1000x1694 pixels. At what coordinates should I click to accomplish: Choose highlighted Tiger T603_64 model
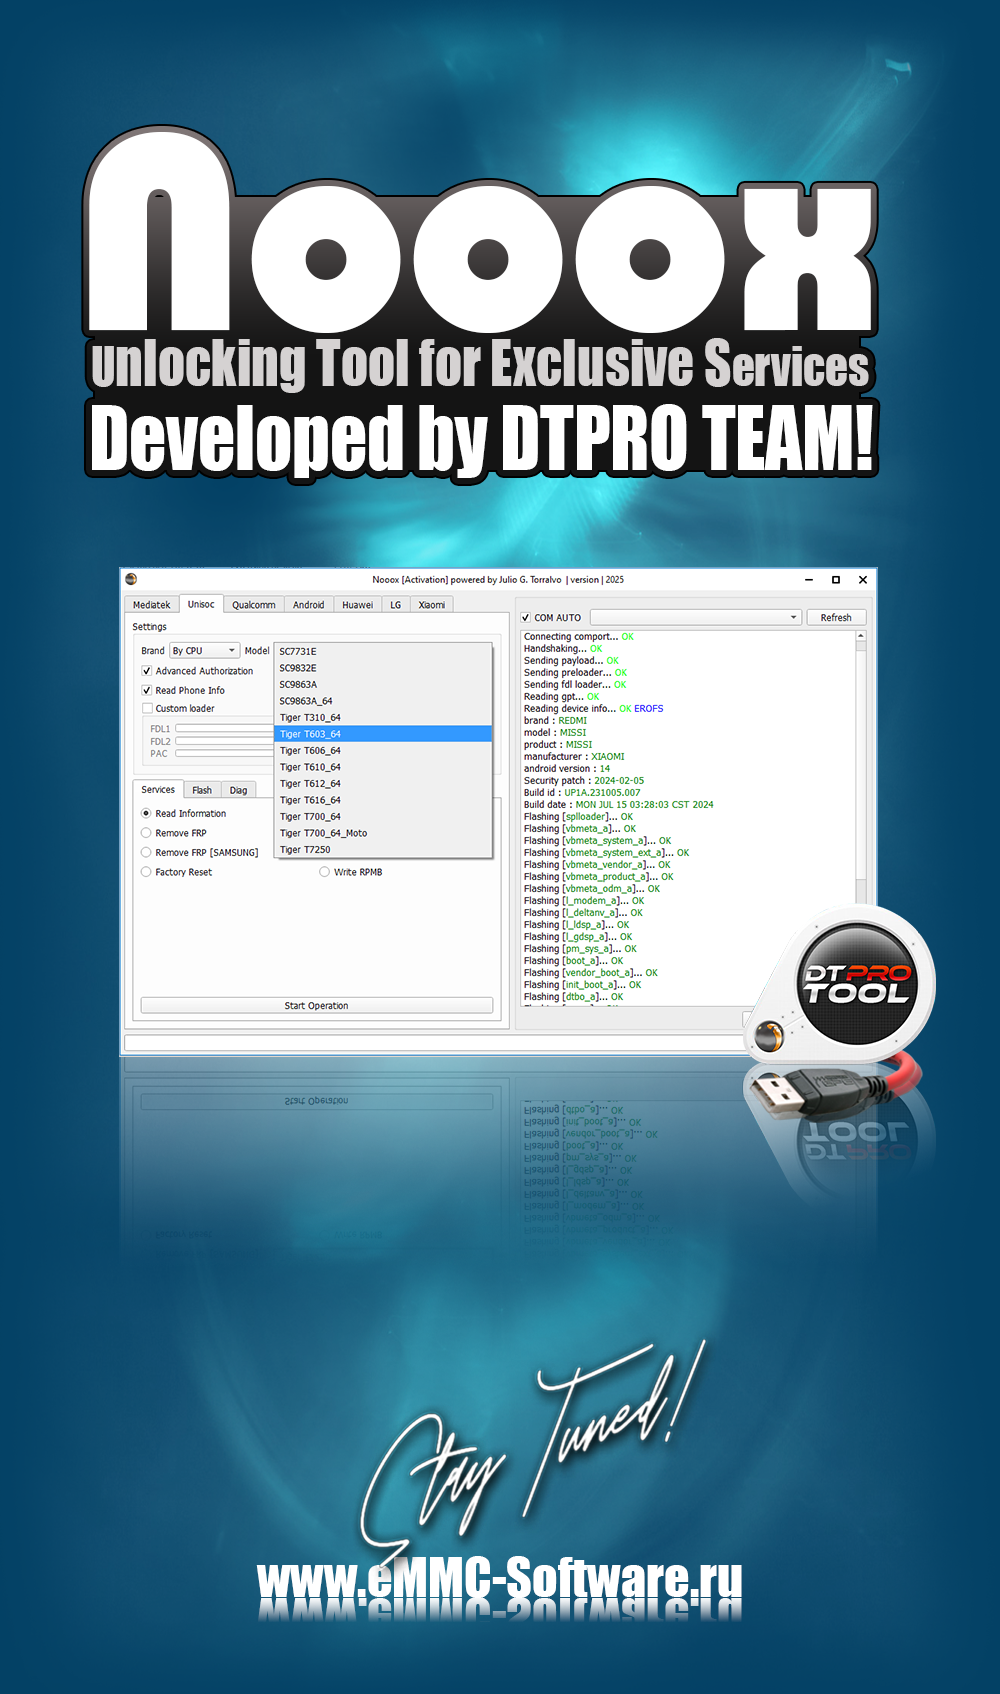click(x=383, y=734)
